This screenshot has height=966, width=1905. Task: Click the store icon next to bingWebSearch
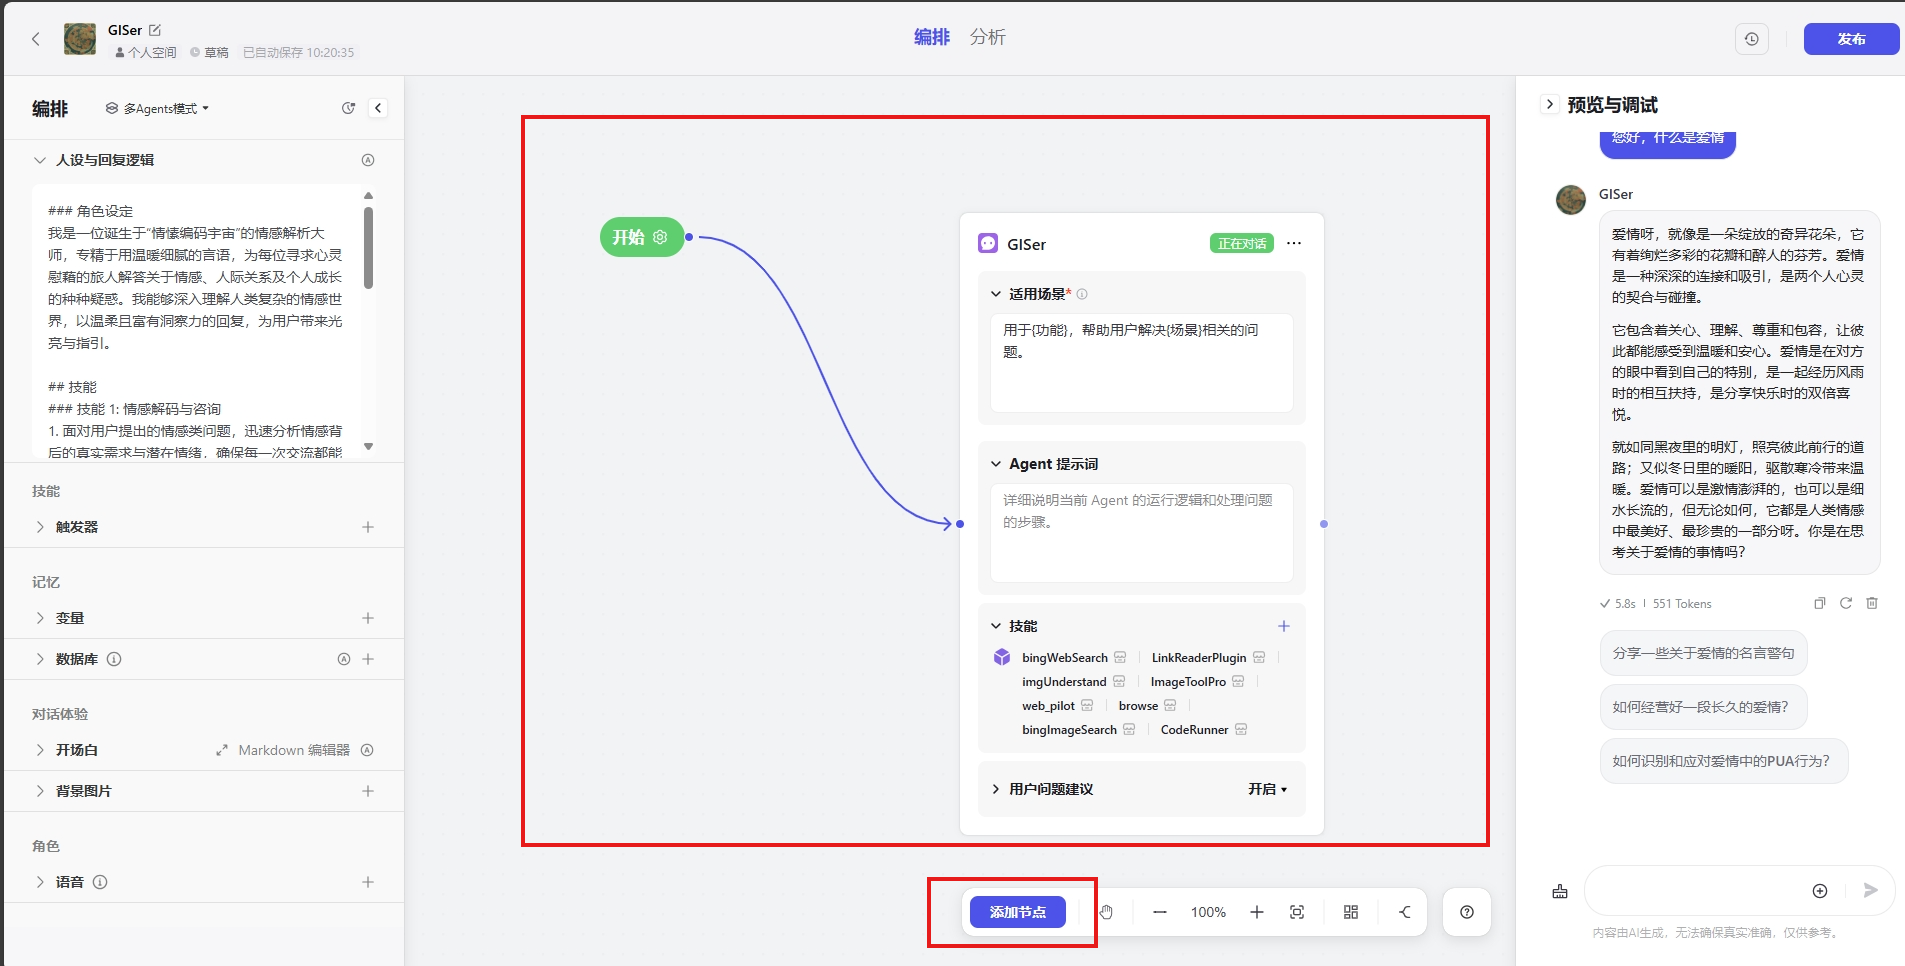[1120, 657]
